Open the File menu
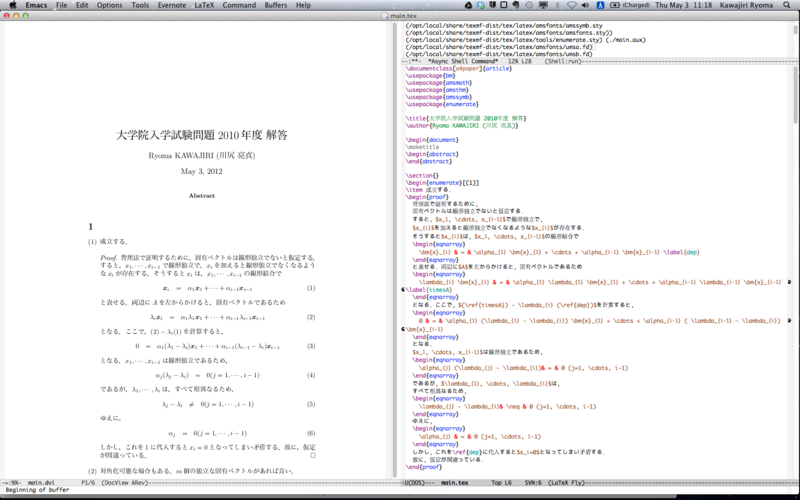Screen dimensions: 800x500 click(x=62, y=5)
